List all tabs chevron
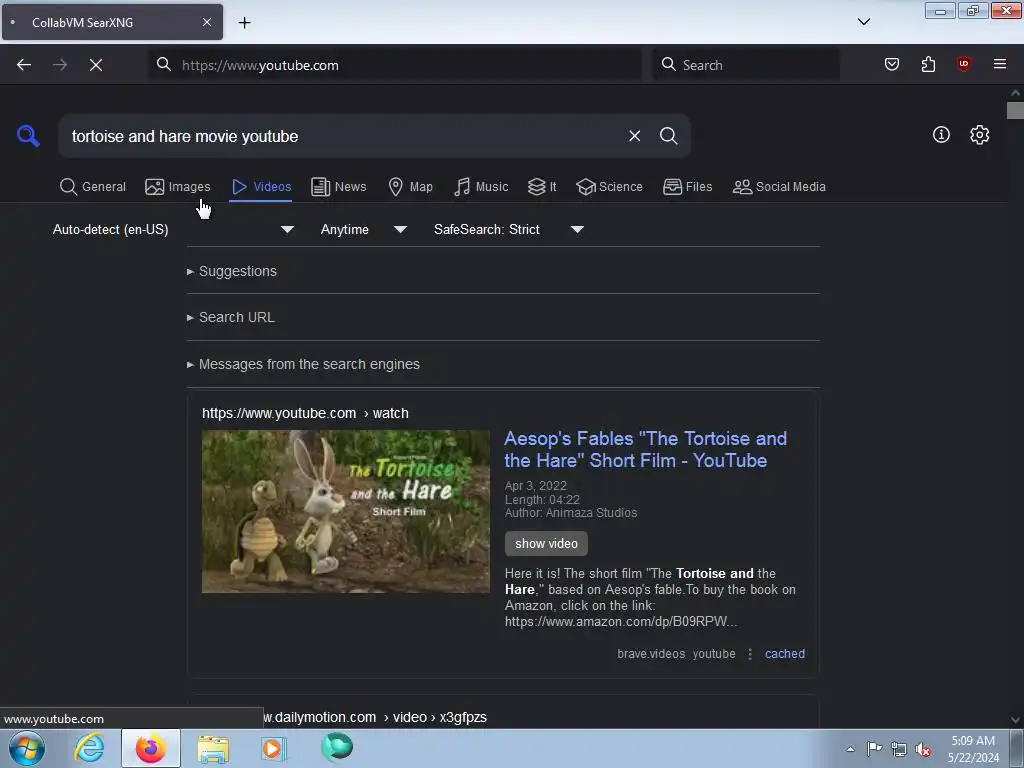1024x768 pixels. (x=863, y=22)
